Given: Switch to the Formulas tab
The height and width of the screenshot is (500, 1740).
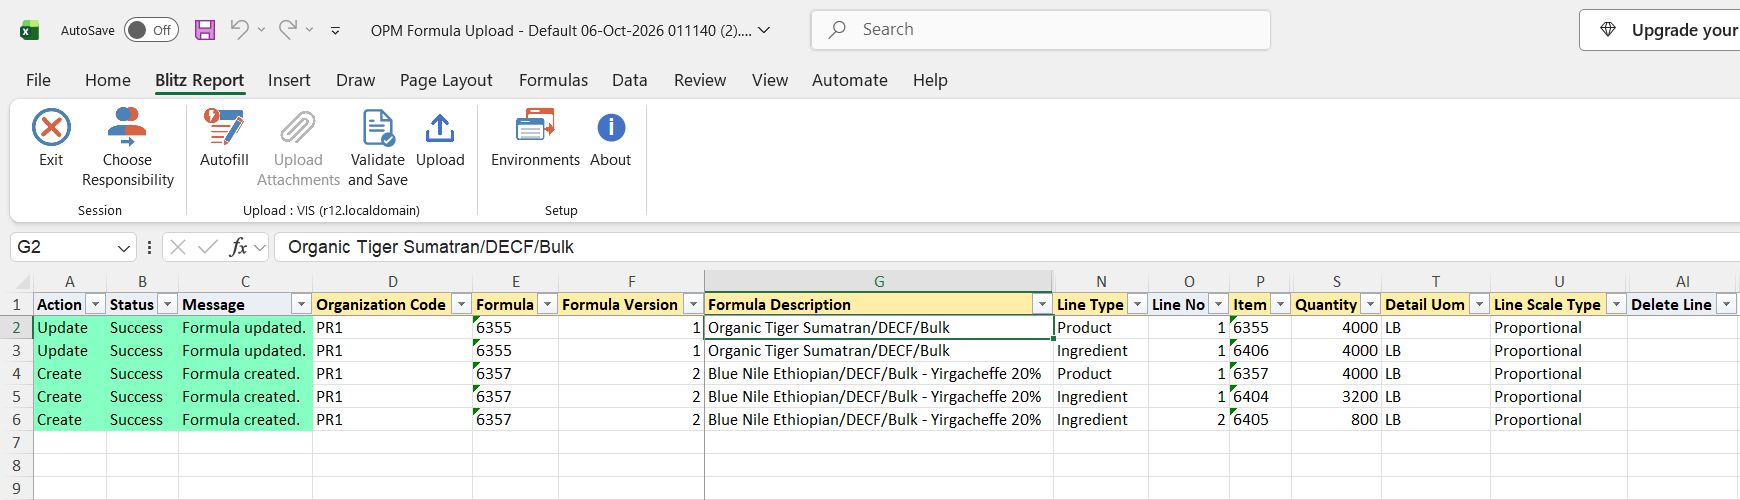Looking at the screenshot, I should pos(553,80).
